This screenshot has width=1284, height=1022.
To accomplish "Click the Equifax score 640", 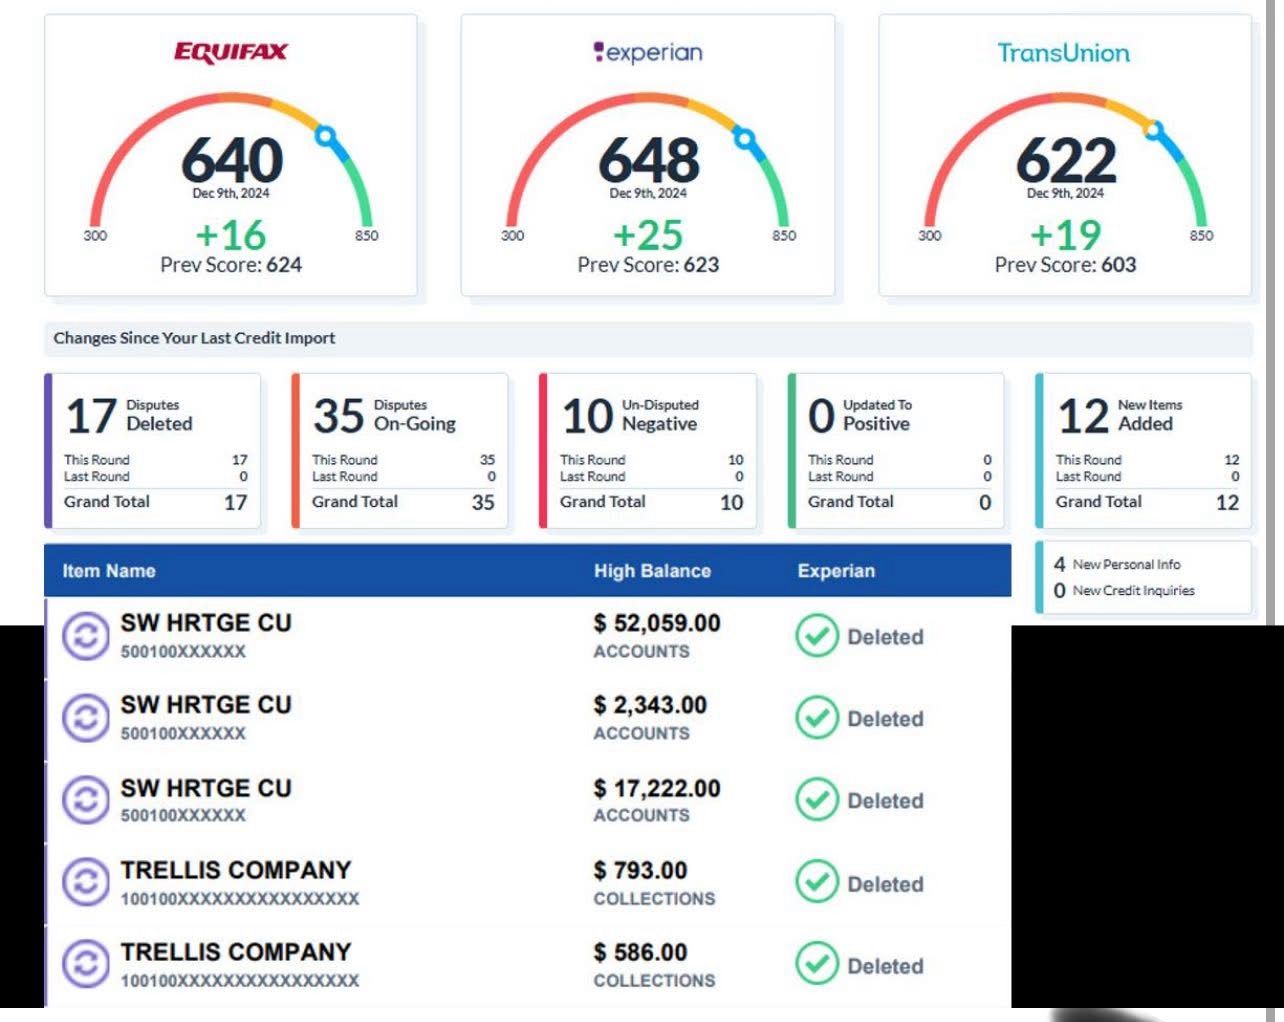I will 232,160.
